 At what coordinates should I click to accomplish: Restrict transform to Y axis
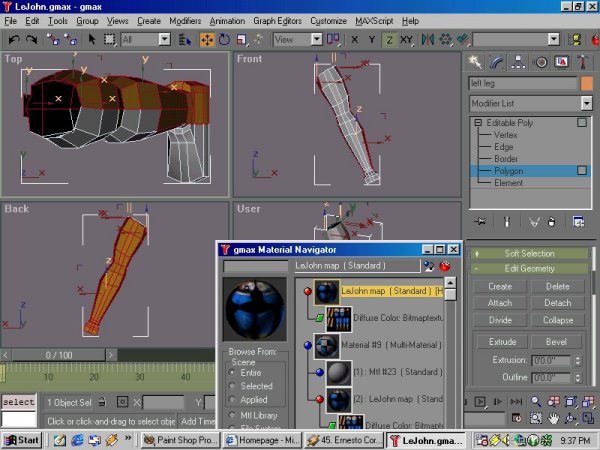pyautogui.click(x=372, y=39)
